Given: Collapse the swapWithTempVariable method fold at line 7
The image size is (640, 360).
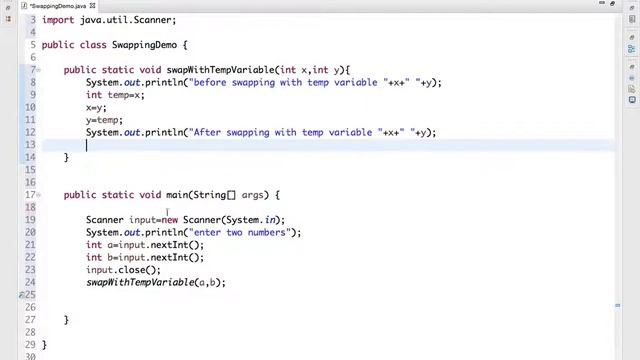Looking at the screenshot, I should coord(39,70).
